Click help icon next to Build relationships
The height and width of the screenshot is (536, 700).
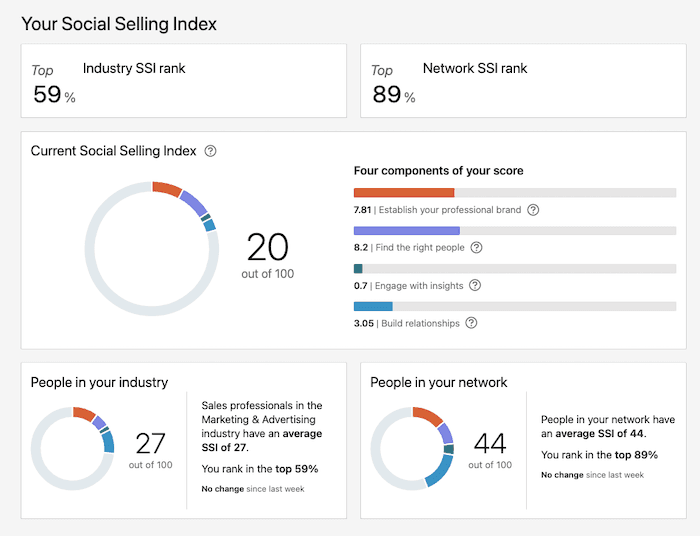click(x=471, y=323)
